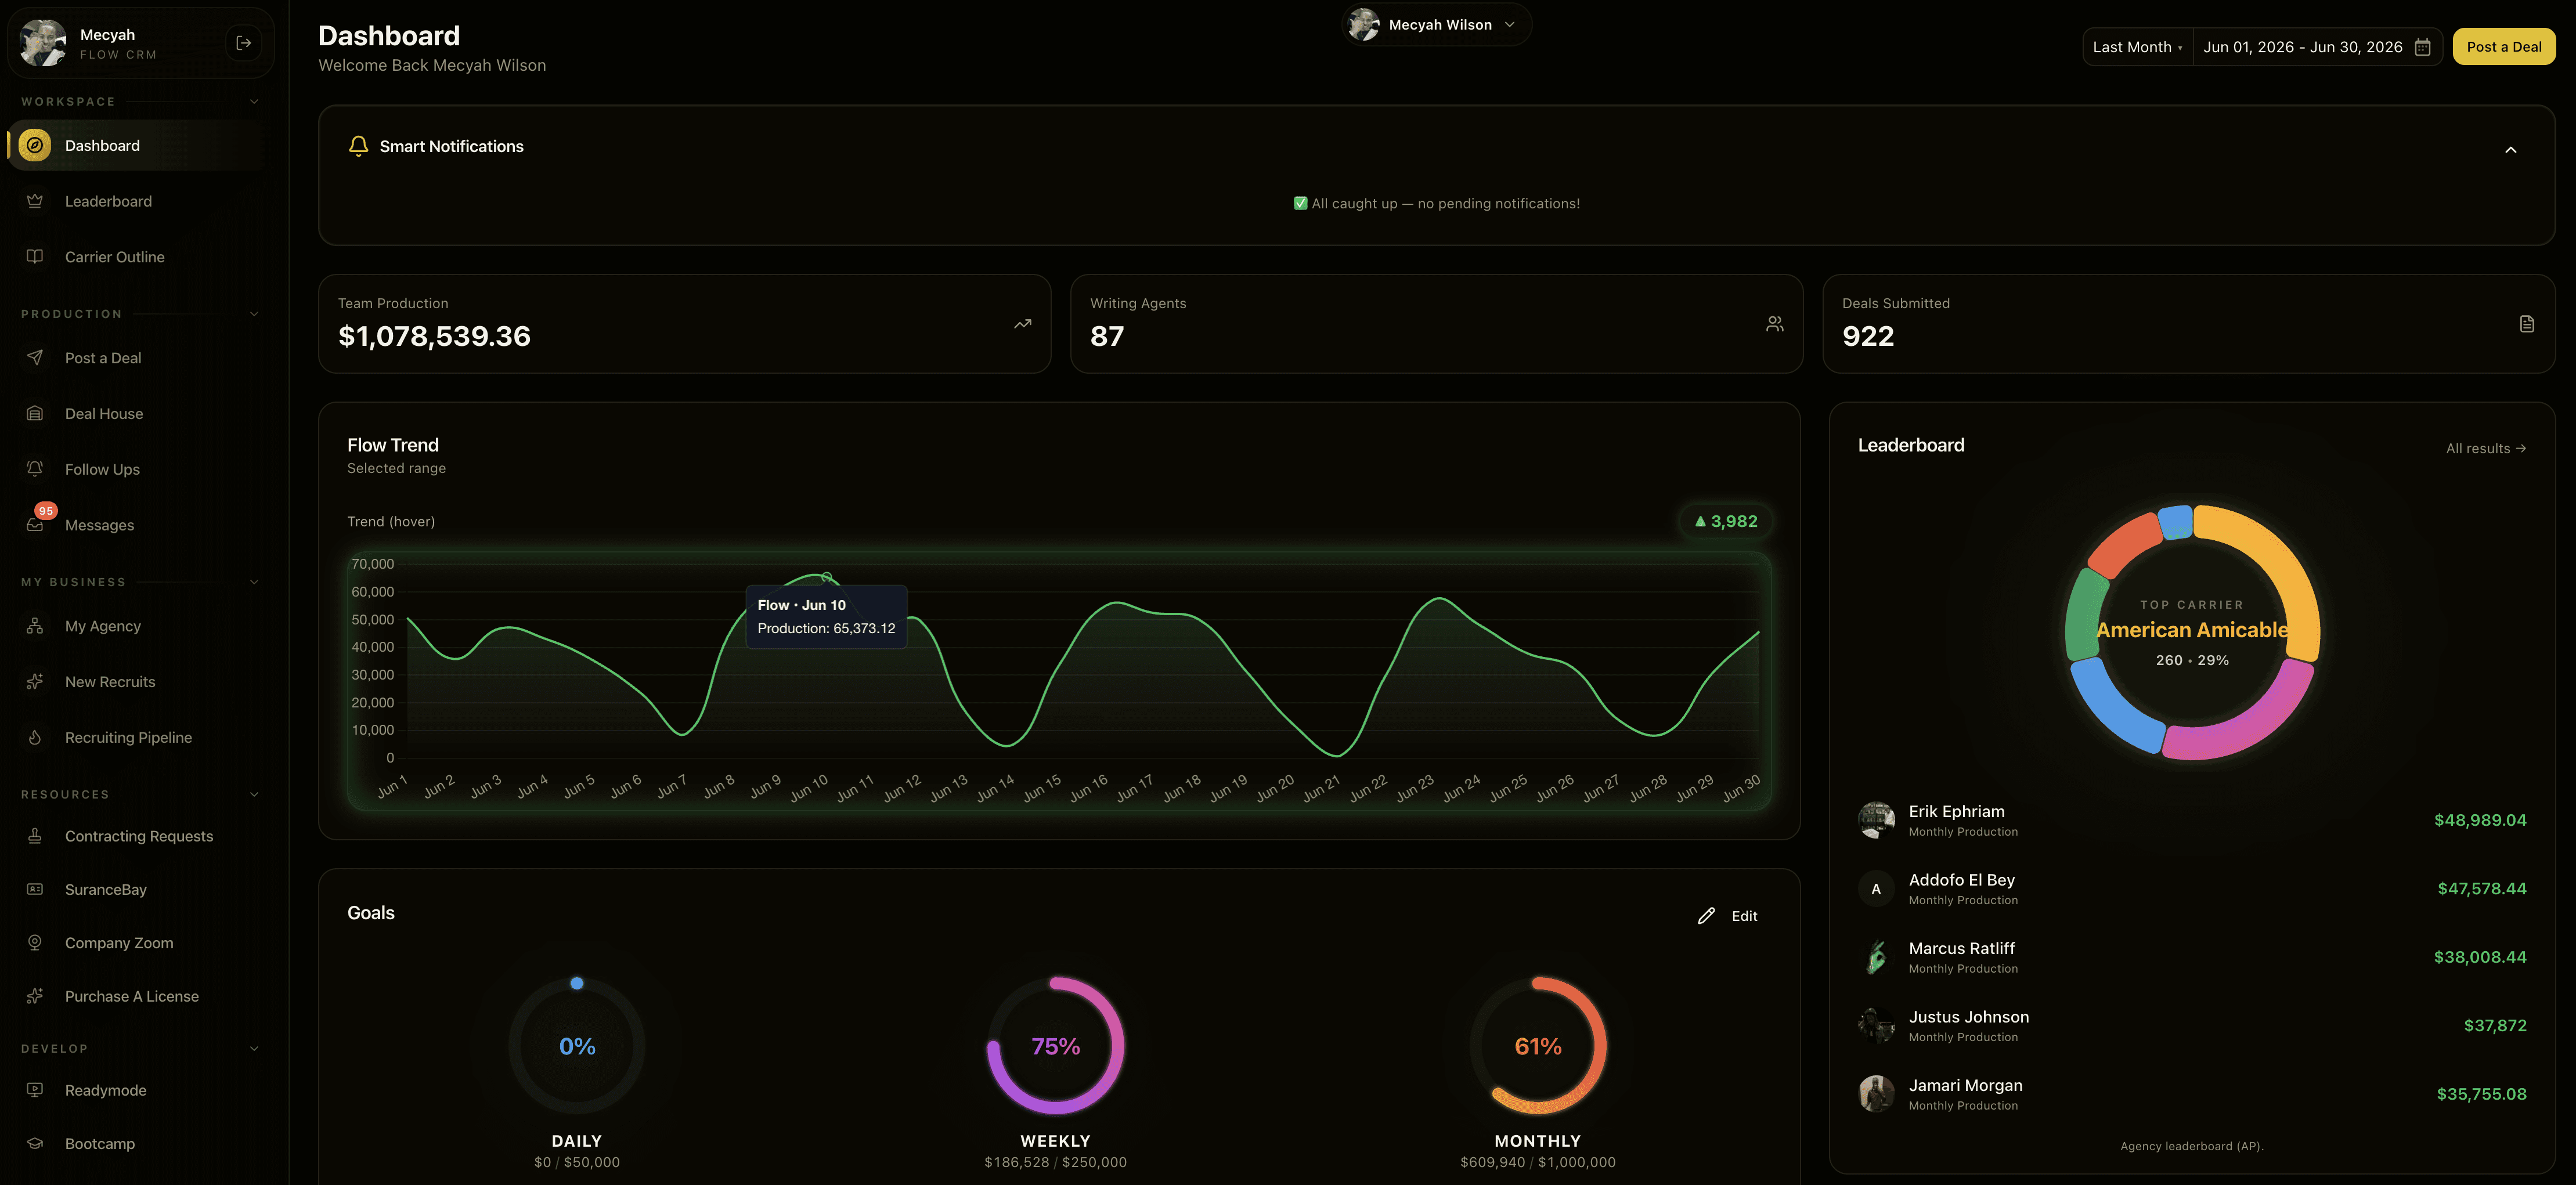Click the Jun 10 data point on Flow Trend

(x=826, y=577)
